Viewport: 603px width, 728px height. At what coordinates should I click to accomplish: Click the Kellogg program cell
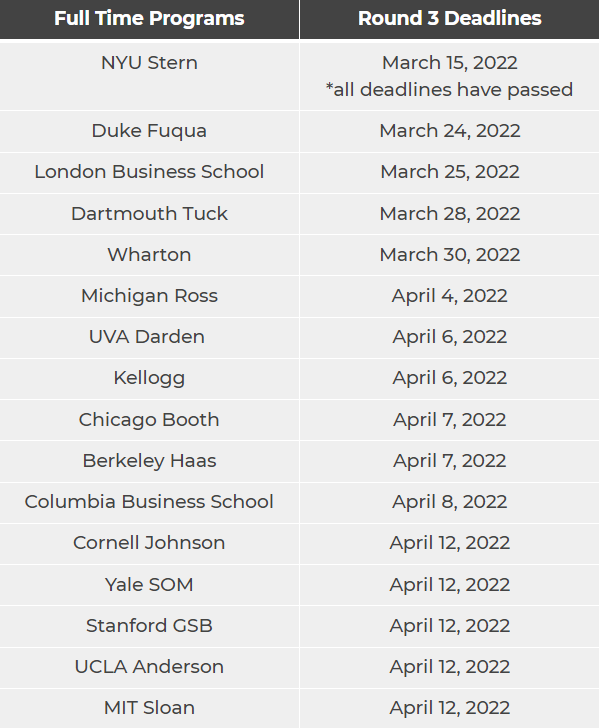click(x=149, y=378)
